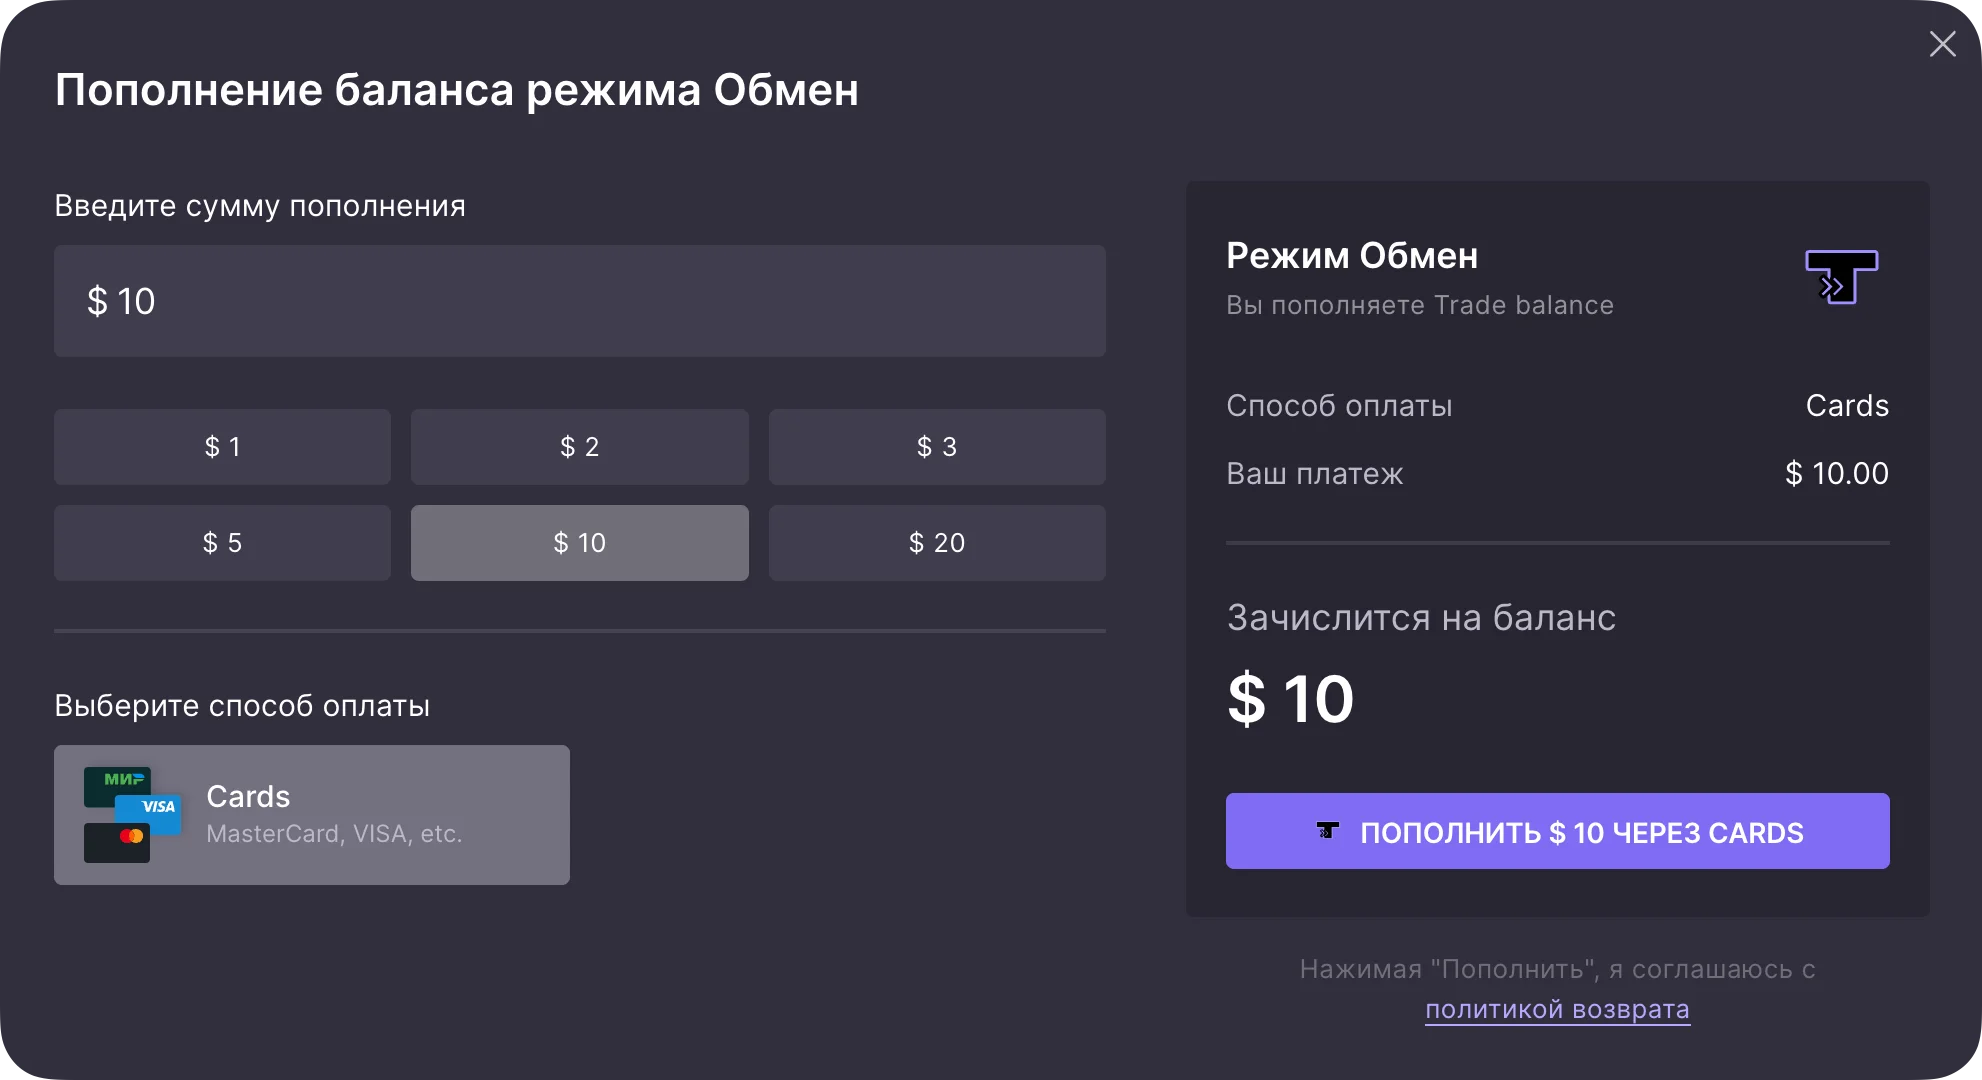Select the $ 5 preset amount
Image resolution: width=1982 pixels, height=1080 pixels.
click(222, 543)
